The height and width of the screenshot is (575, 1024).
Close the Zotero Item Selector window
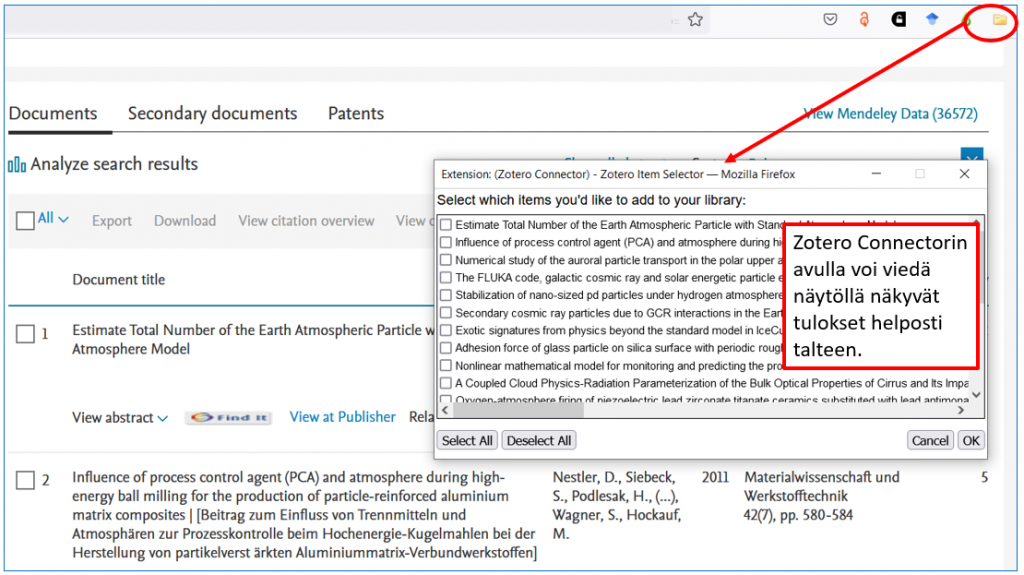964,174
